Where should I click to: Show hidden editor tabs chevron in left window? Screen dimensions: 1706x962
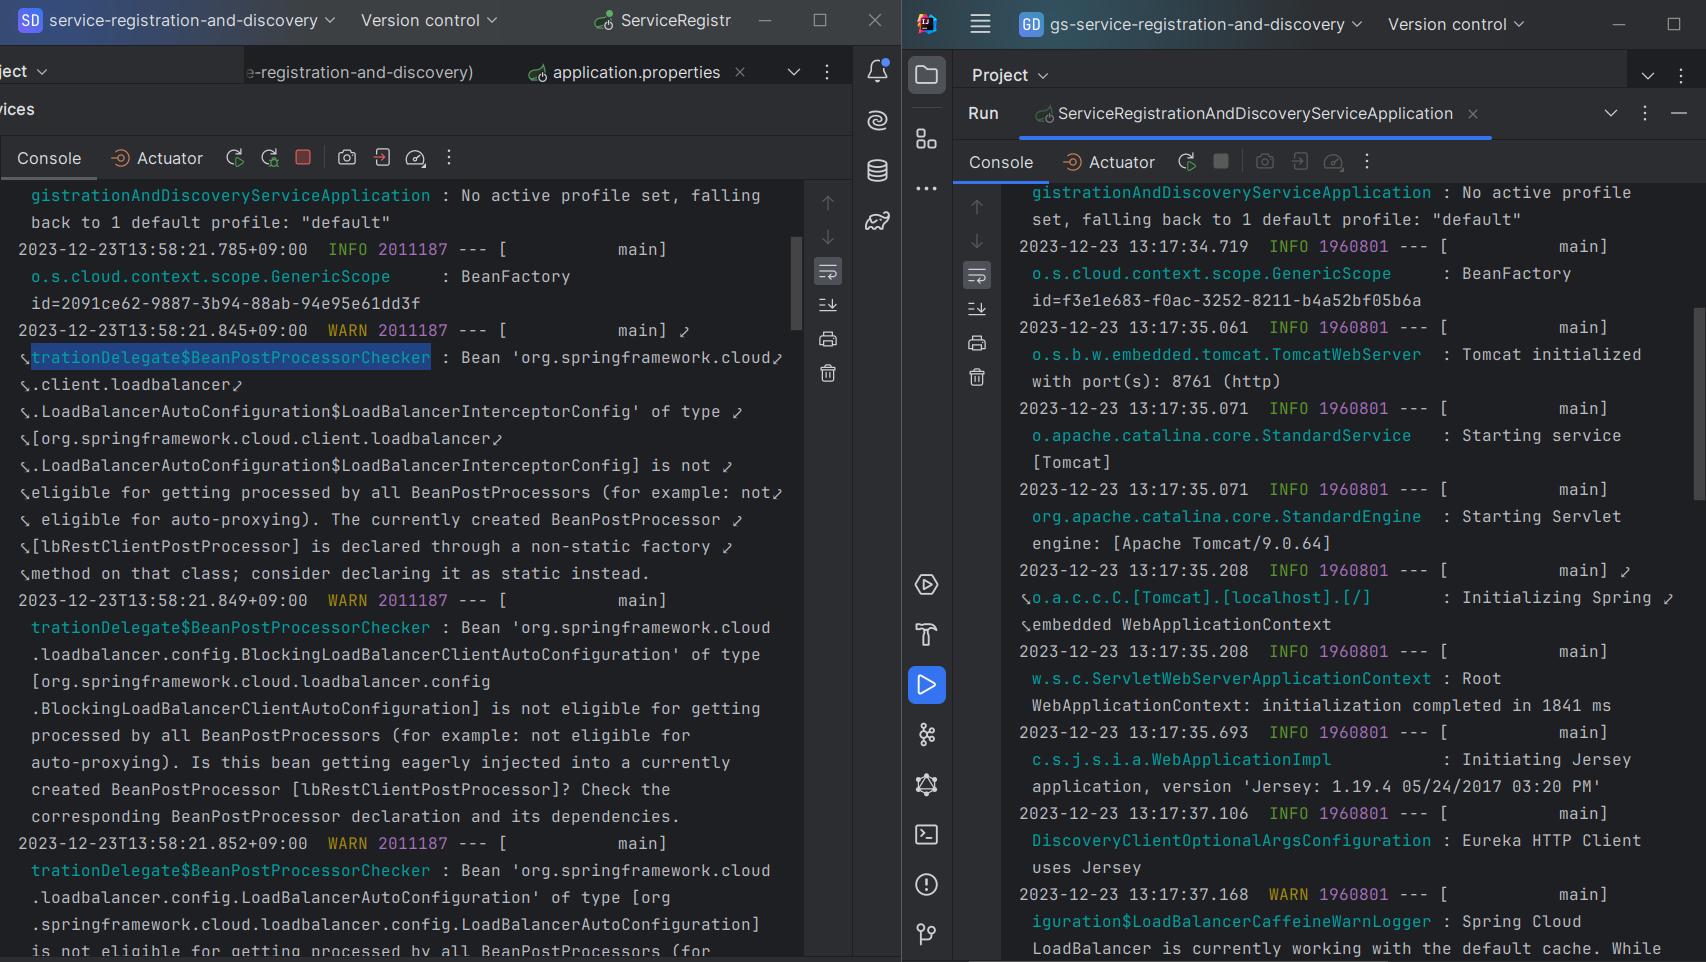click(794, 72)
